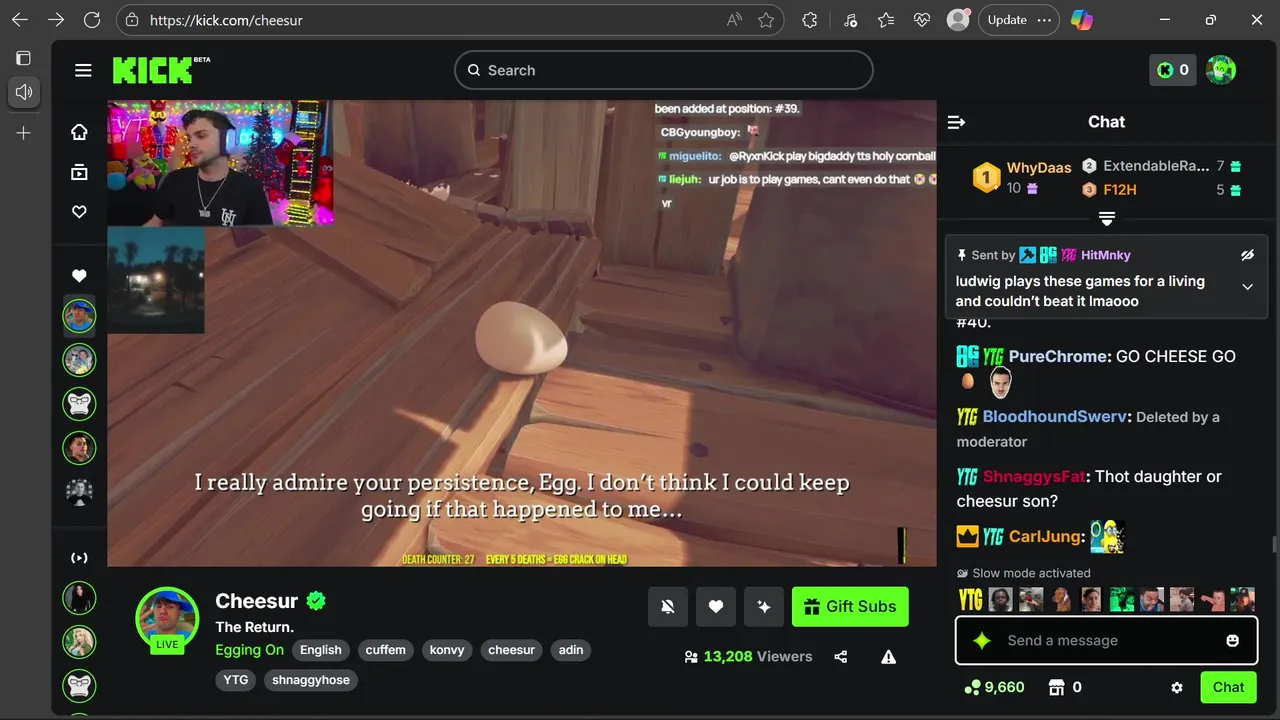Select the shnaggyhose tag

click(311, 680)
